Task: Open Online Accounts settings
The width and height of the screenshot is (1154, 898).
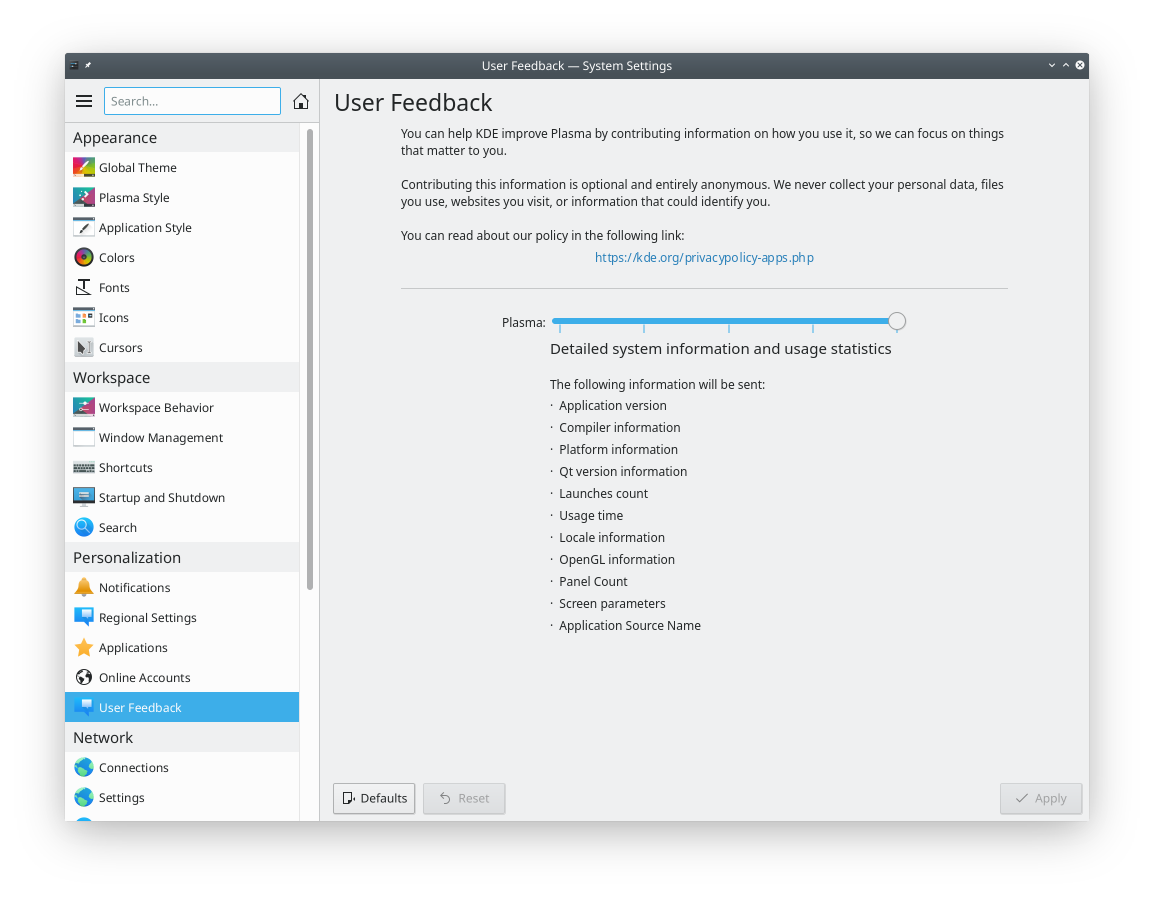Action: 182,677
